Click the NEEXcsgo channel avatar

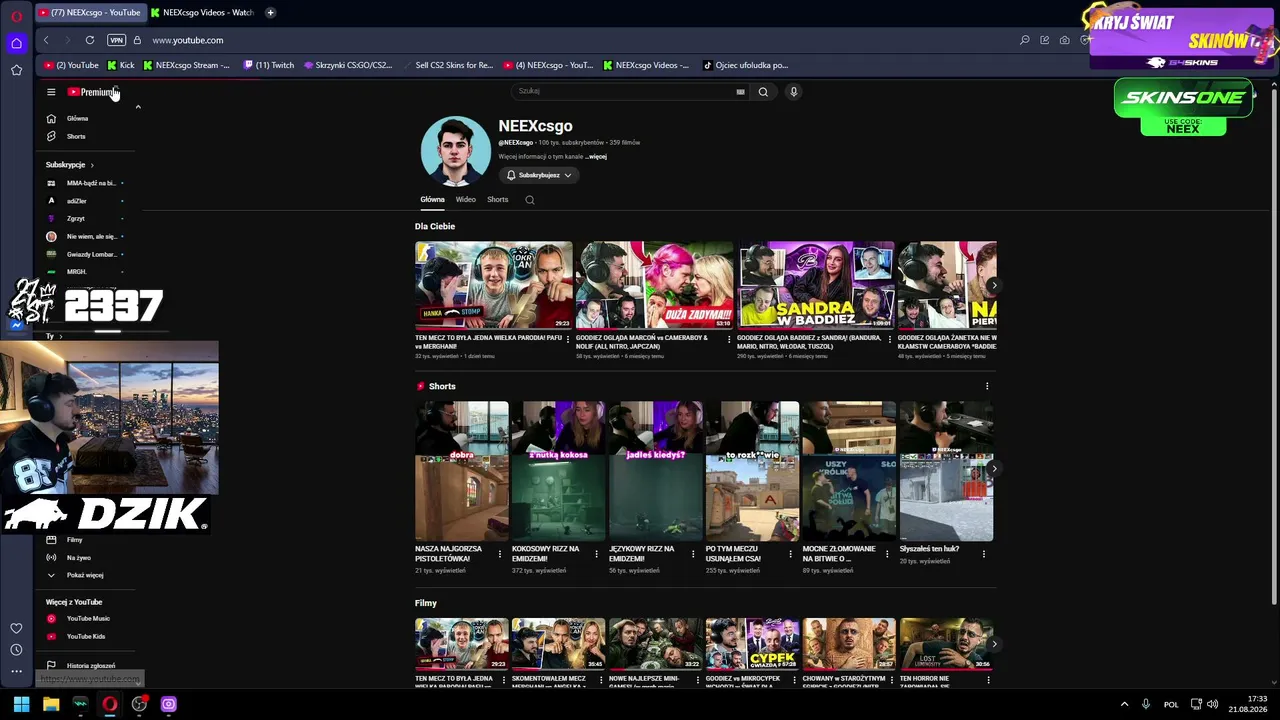pos(456,152)
